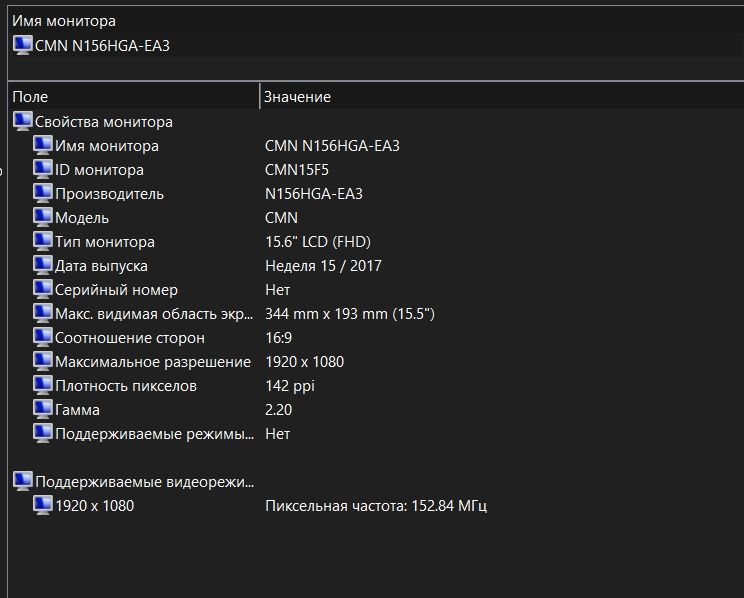This screenshot has width=744, height=598.
Task: Click the icon beside Тип монитора
Action: point(42,241)
